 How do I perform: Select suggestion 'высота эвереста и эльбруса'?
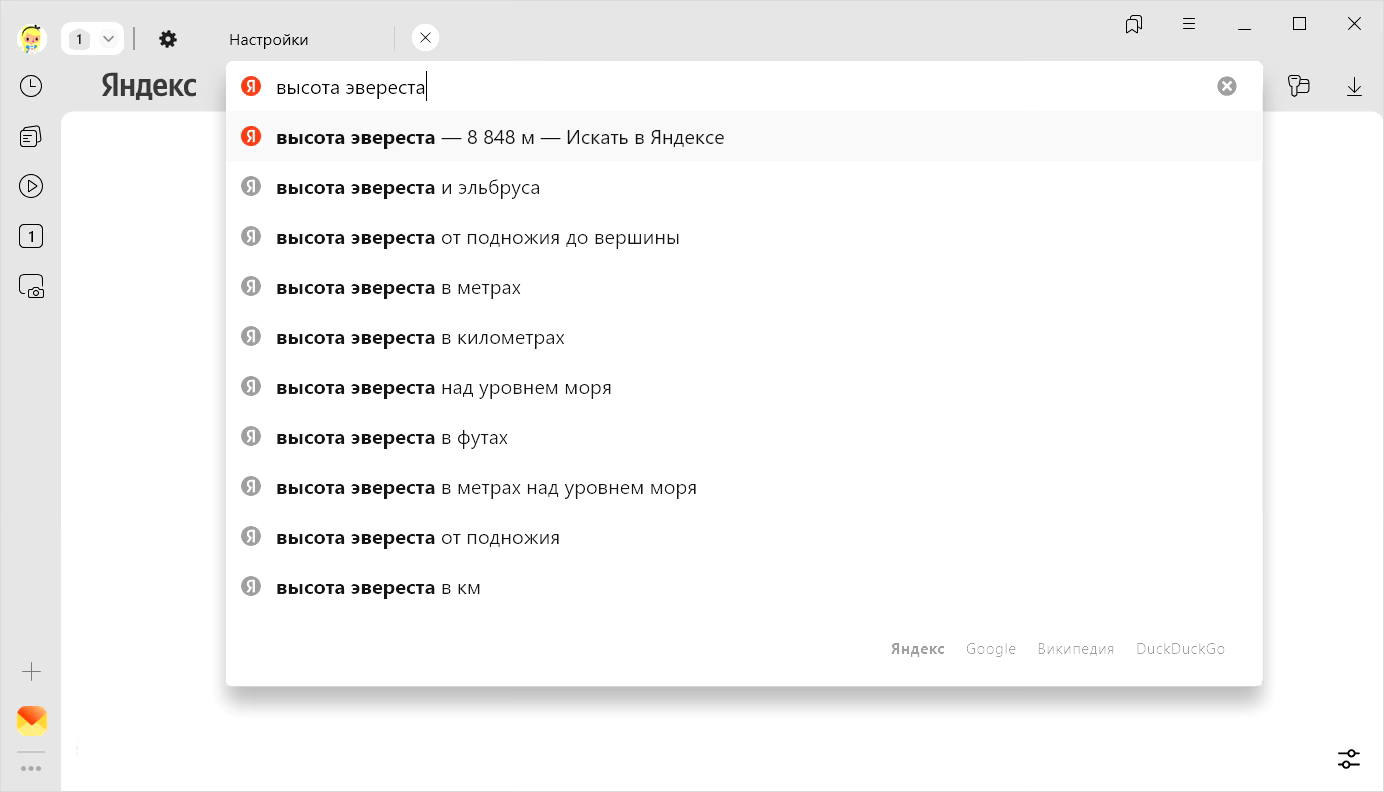(x=408, y=188)
